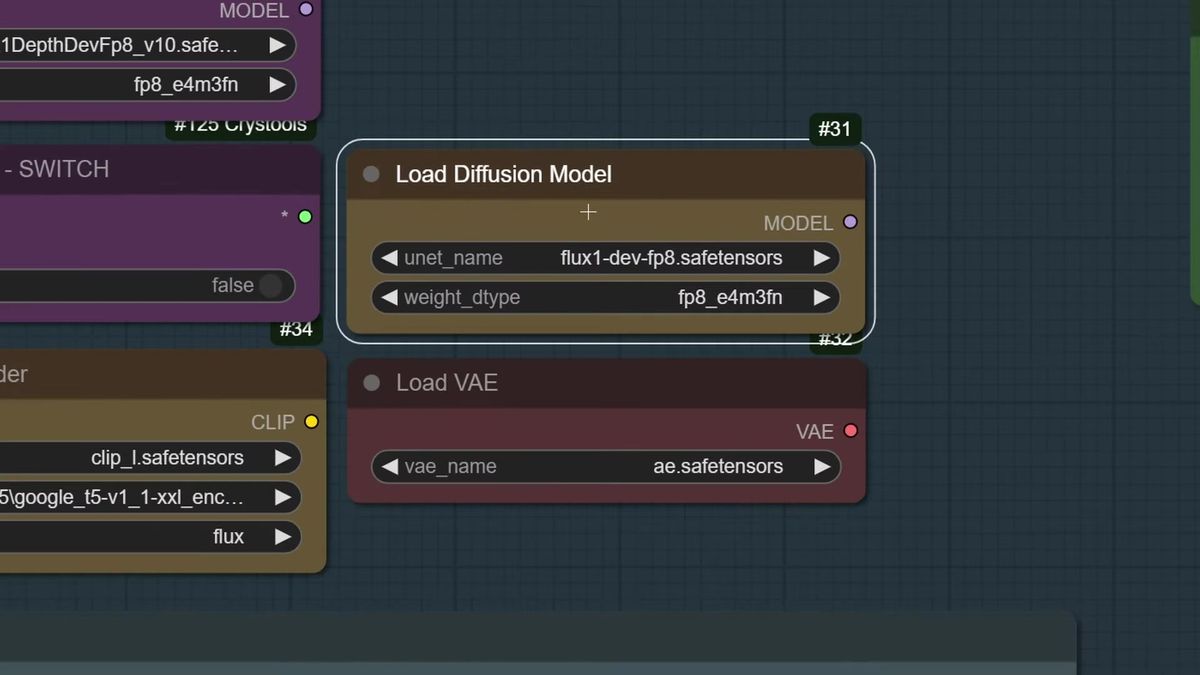This screenshot has height=675, width=1200.
Task: Open the flux type dropdown
Action: coord(150,537)
